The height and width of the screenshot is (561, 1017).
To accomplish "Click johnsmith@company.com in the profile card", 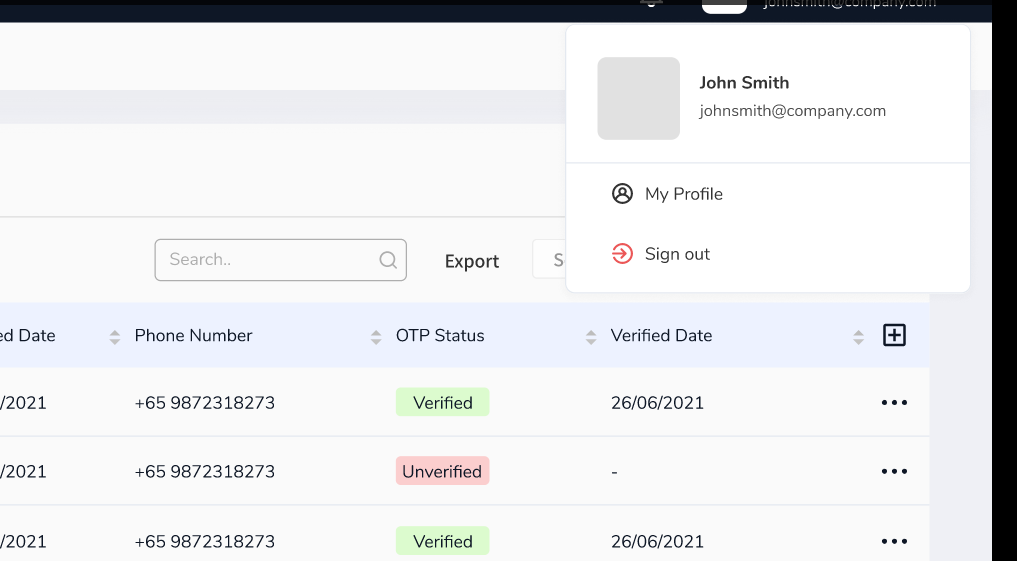I will click(x=792, y=111).
